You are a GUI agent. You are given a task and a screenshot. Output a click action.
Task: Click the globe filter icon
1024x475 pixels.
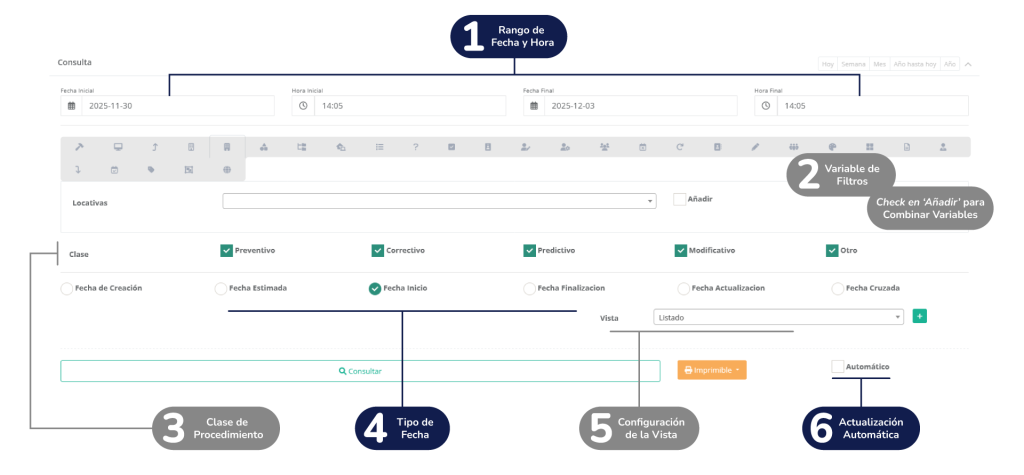227,170
